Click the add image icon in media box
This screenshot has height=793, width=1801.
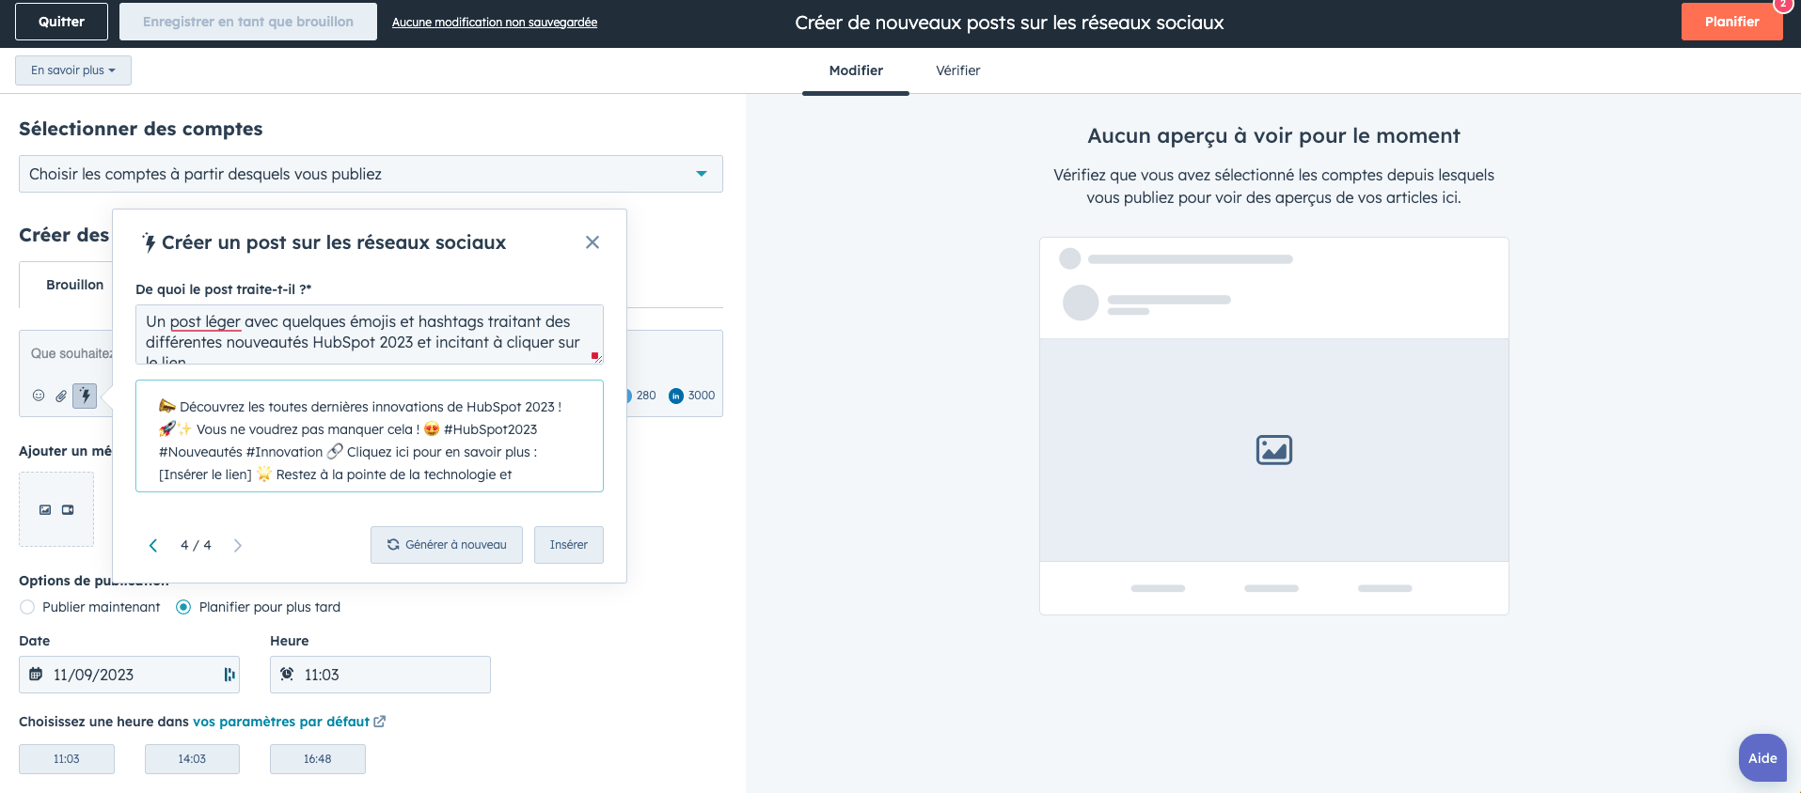pyautogui.click(x=45, y=510)
